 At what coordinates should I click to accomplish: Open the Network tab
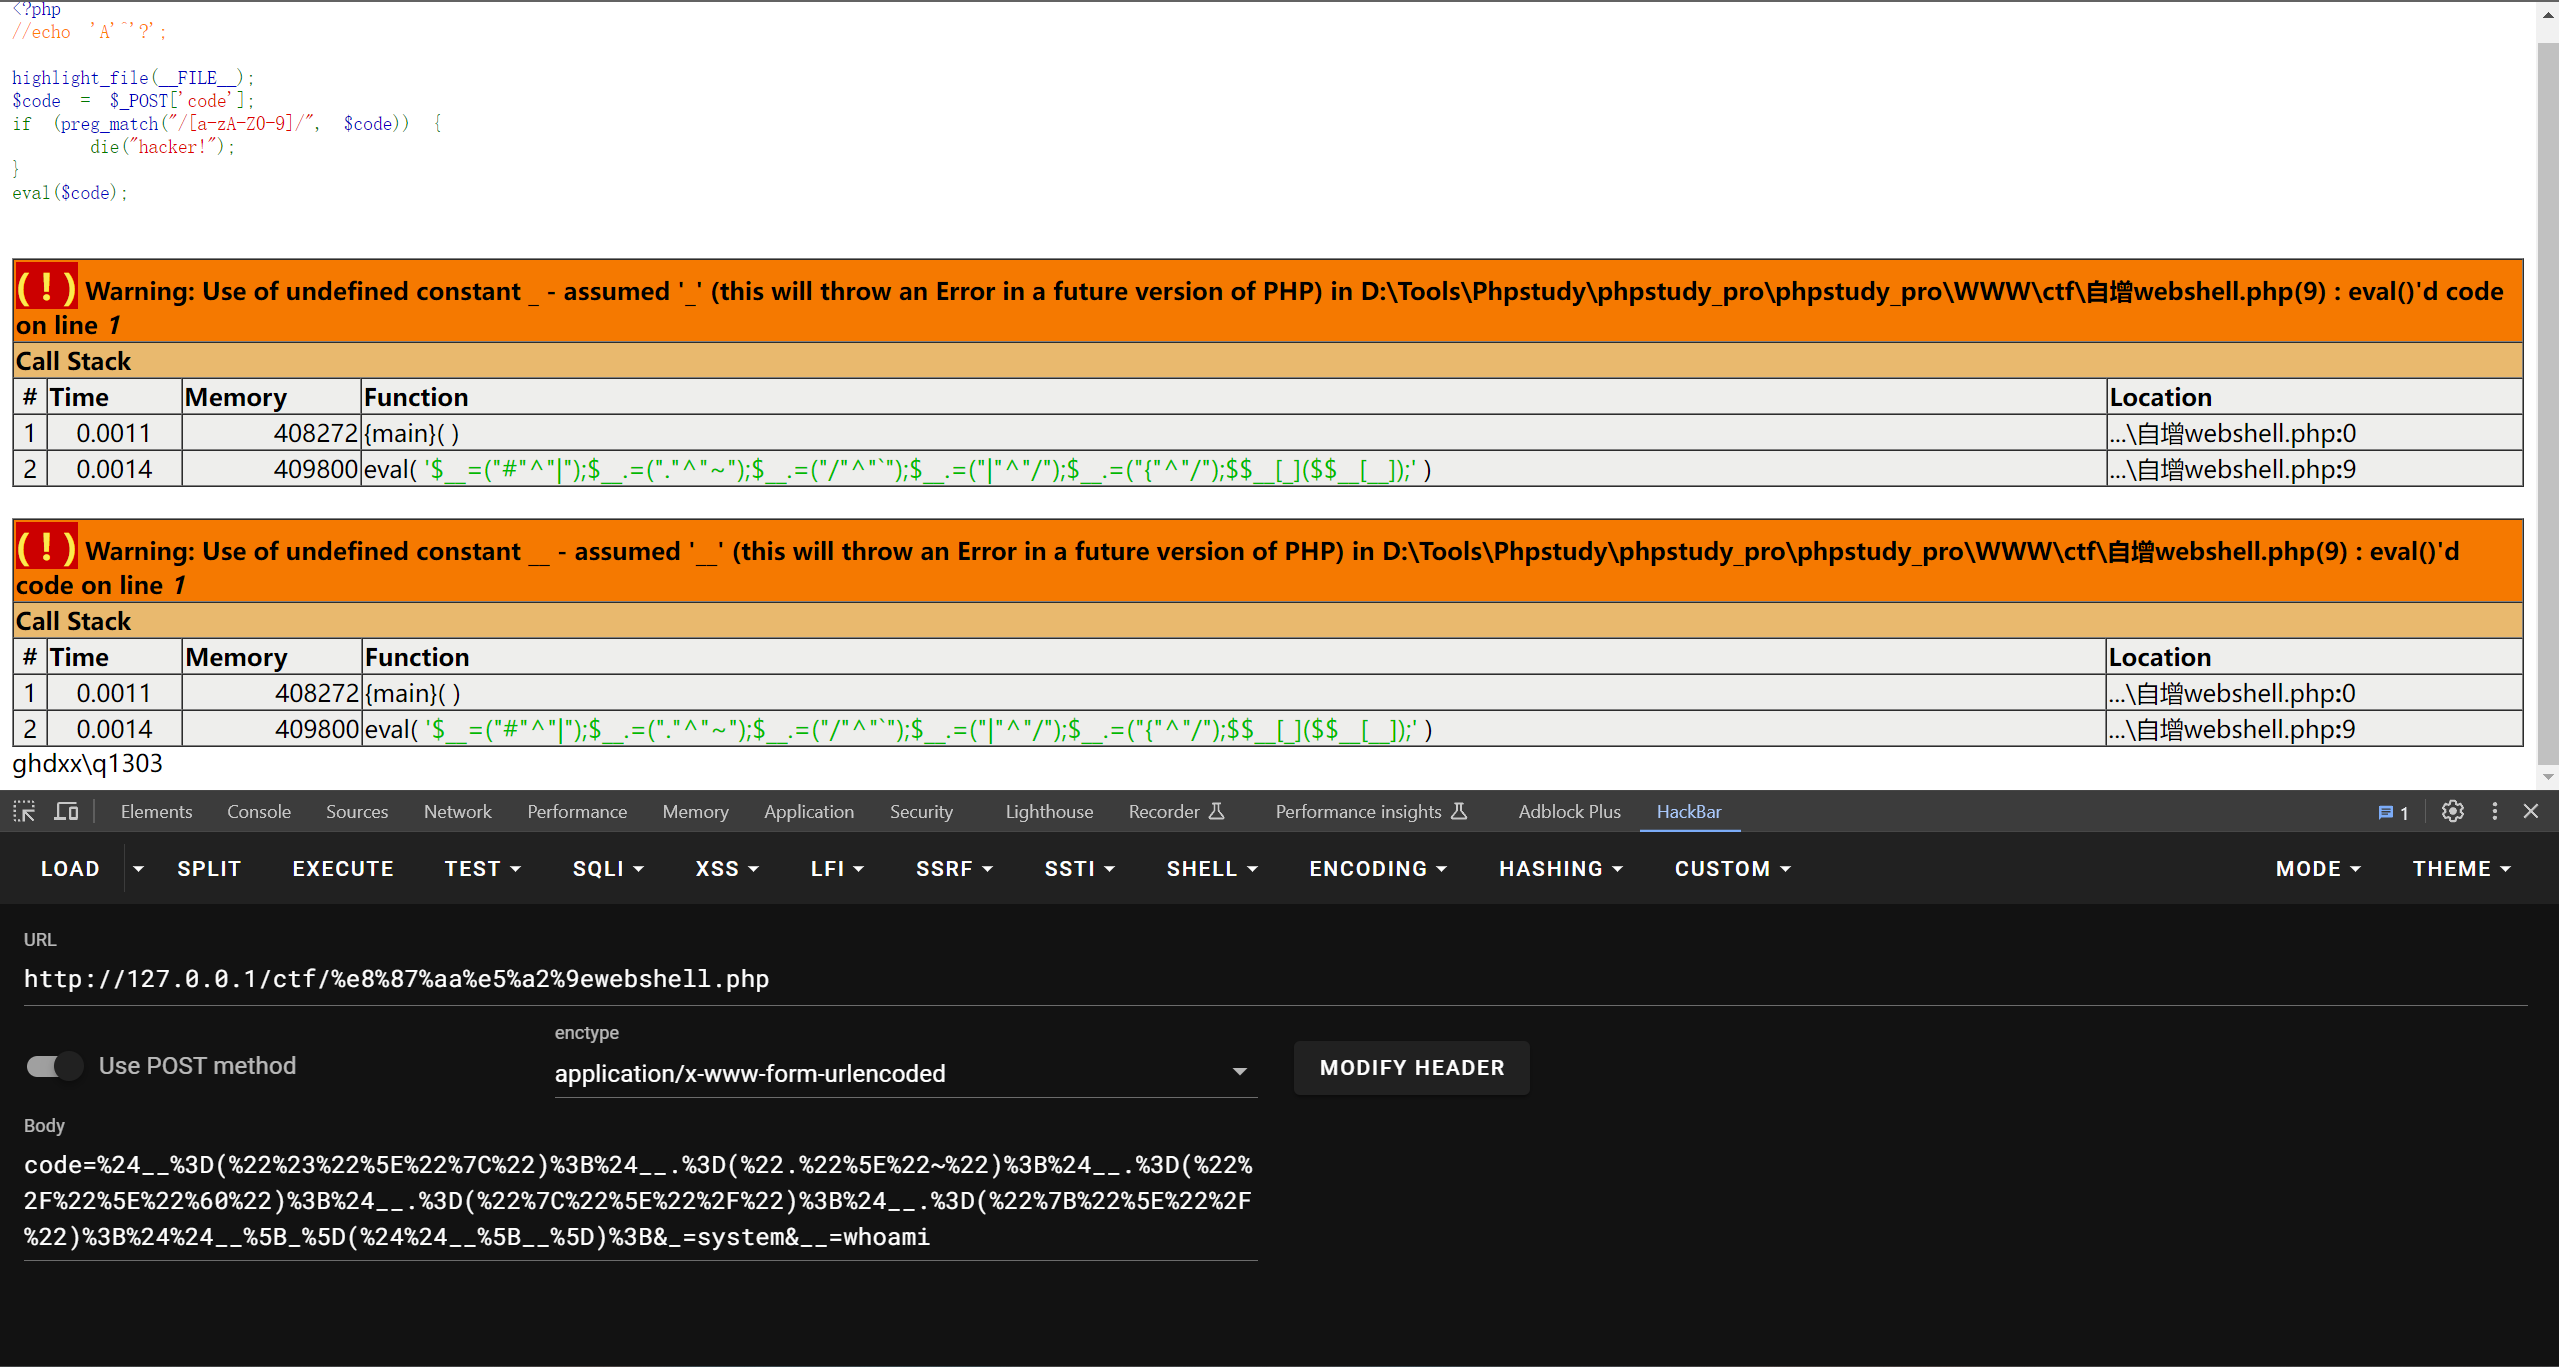coord(458,811)
